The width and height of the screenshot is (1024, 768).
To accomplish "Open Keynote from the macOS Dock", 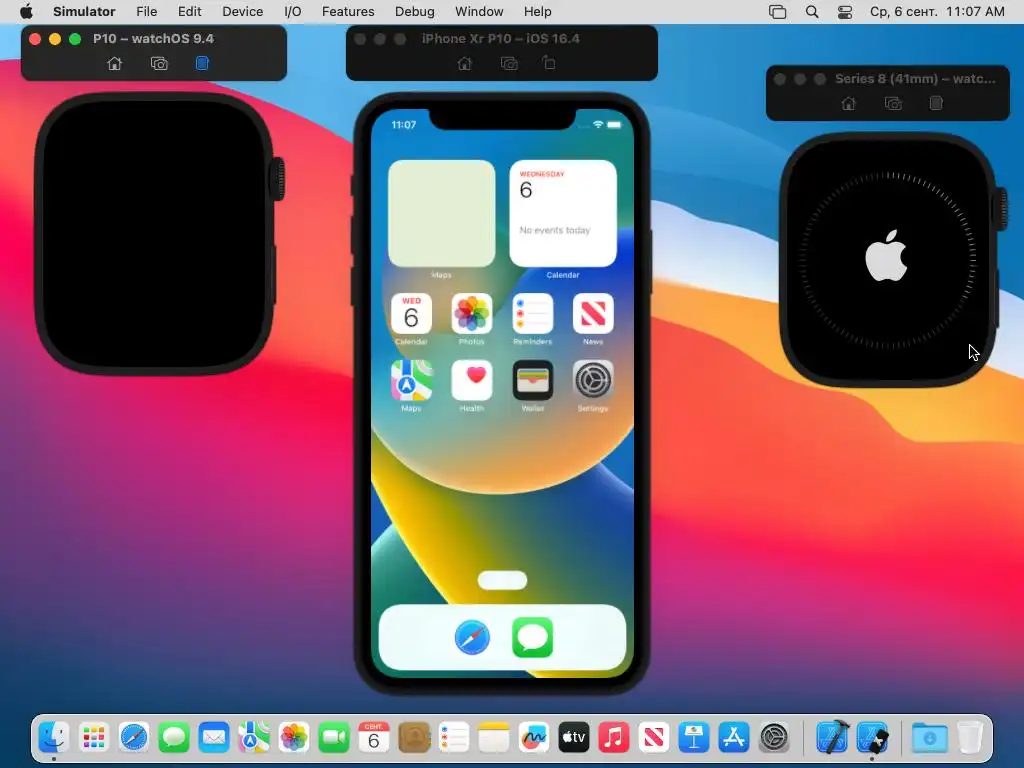I will point(694,738).
